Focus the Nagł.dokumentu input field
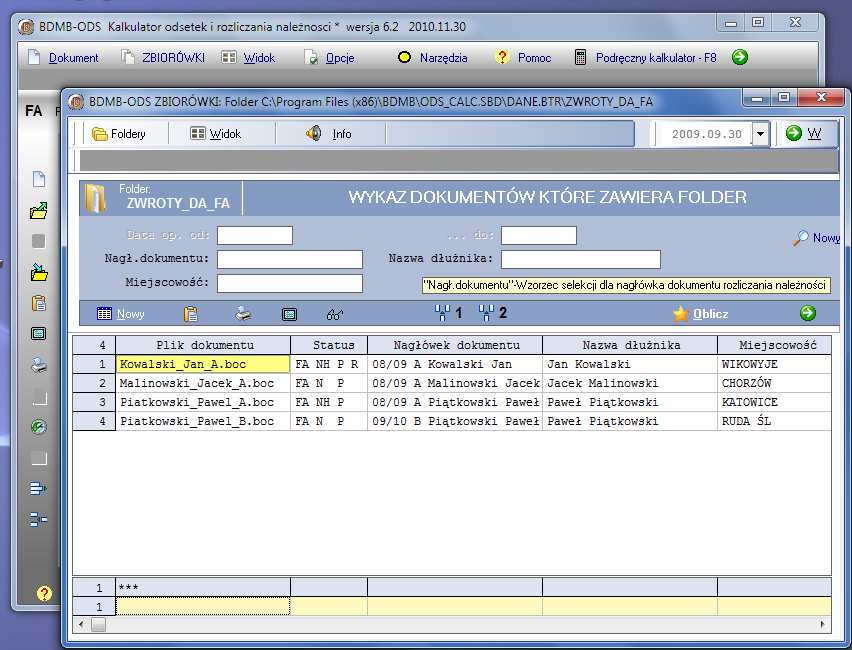Viewport: 852px width, 650px height. pyautogui.click(x=290, y=259)
